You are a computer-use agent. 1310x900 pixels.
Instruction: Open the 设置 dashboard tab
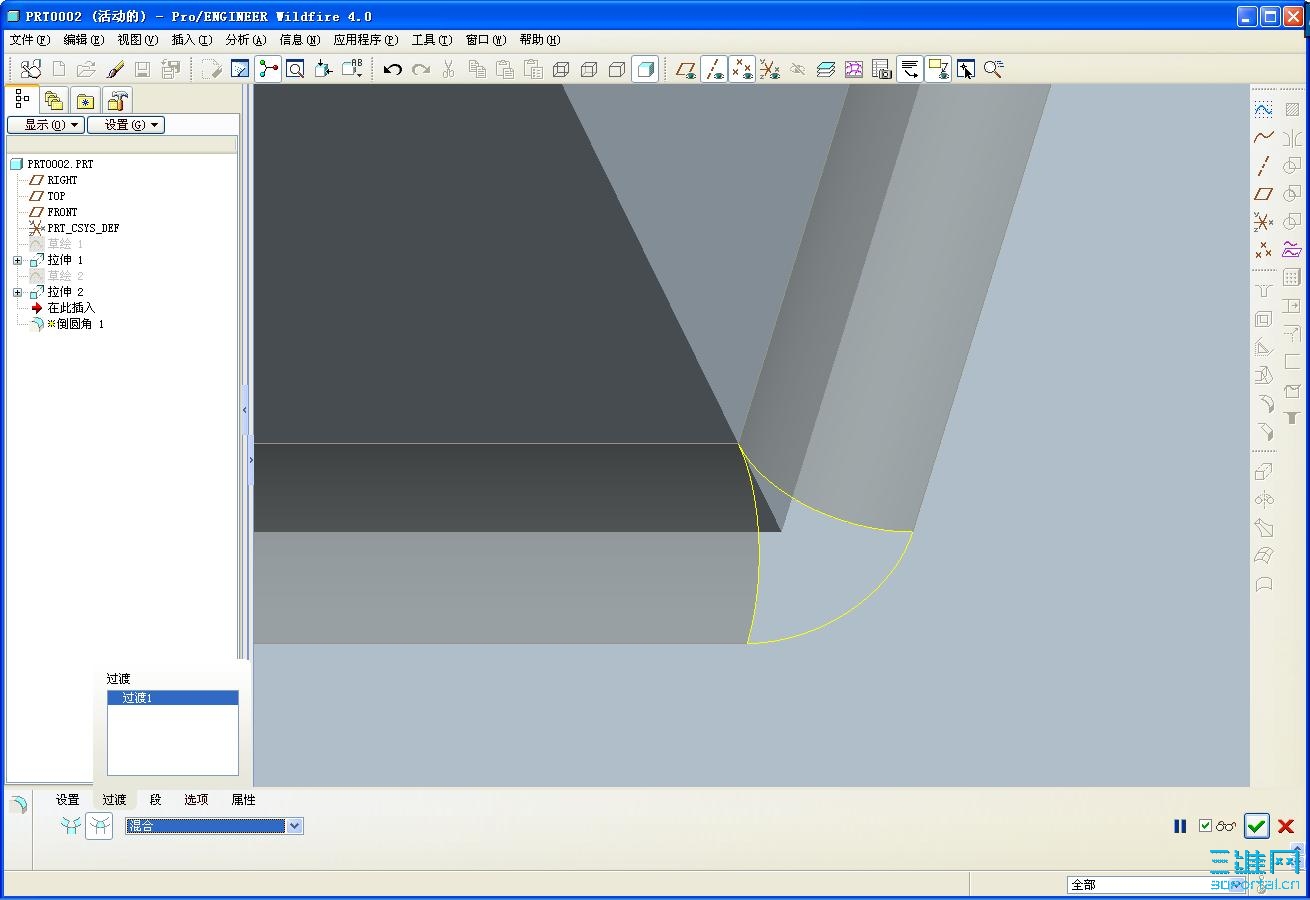67,800
